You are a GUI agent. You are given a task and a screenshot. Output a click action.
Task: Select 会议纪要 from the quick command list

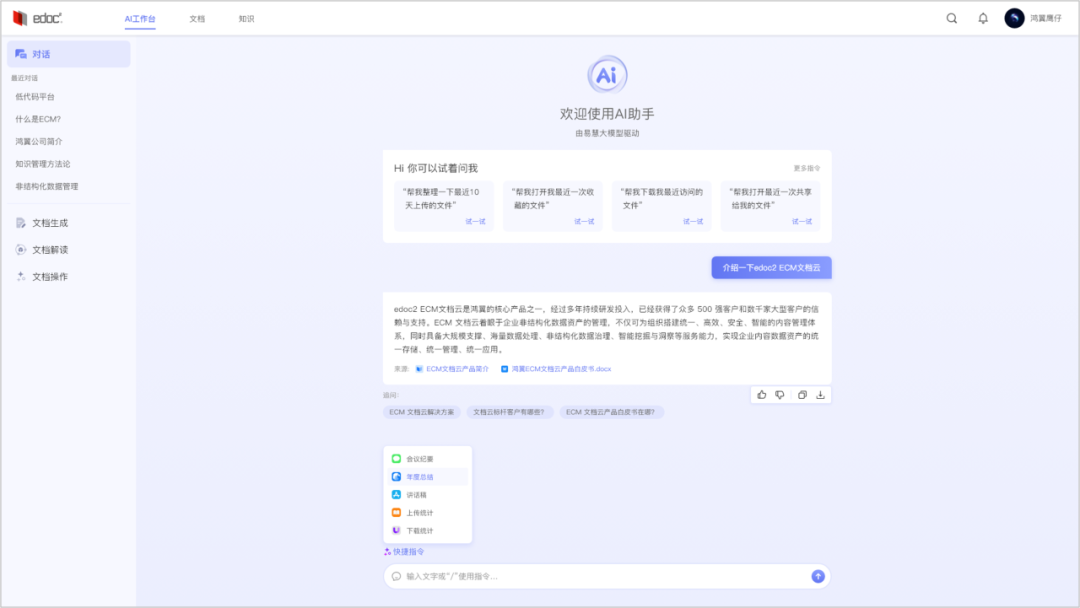tap(427, 458)
